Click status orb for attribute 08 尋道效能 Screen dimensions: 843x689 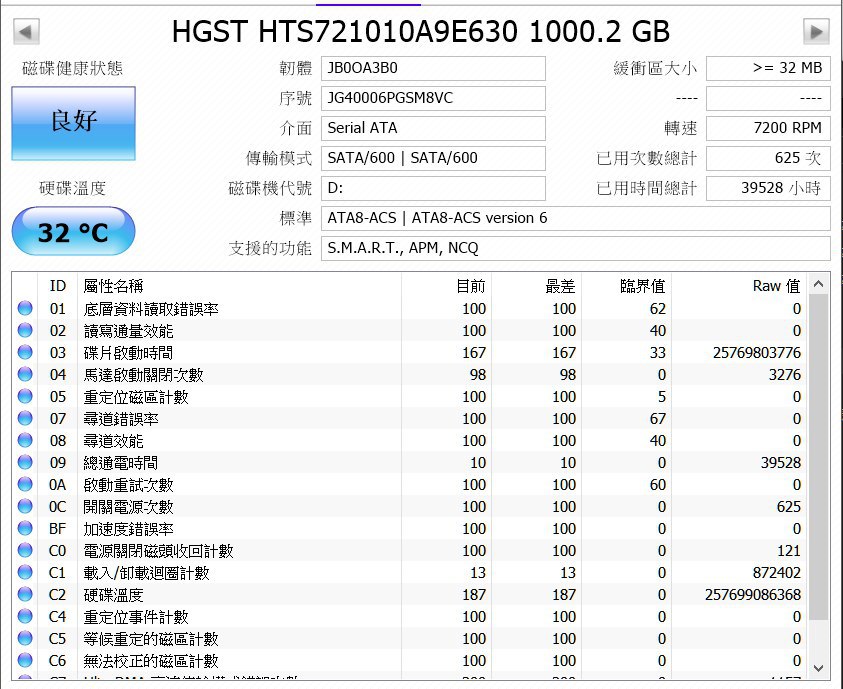tap(25, 441)
